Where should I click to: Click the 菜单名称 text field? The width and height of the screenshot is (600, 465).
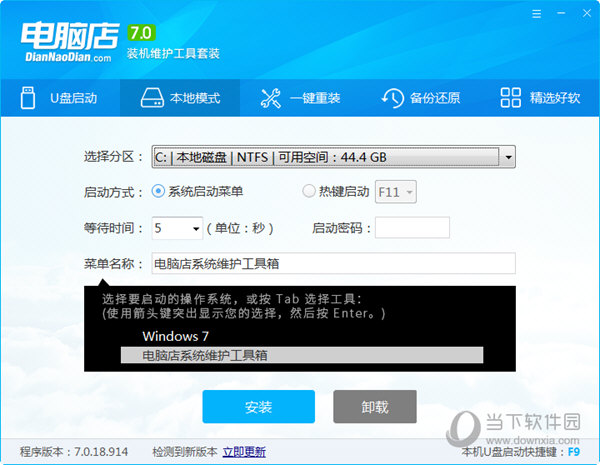333,263
